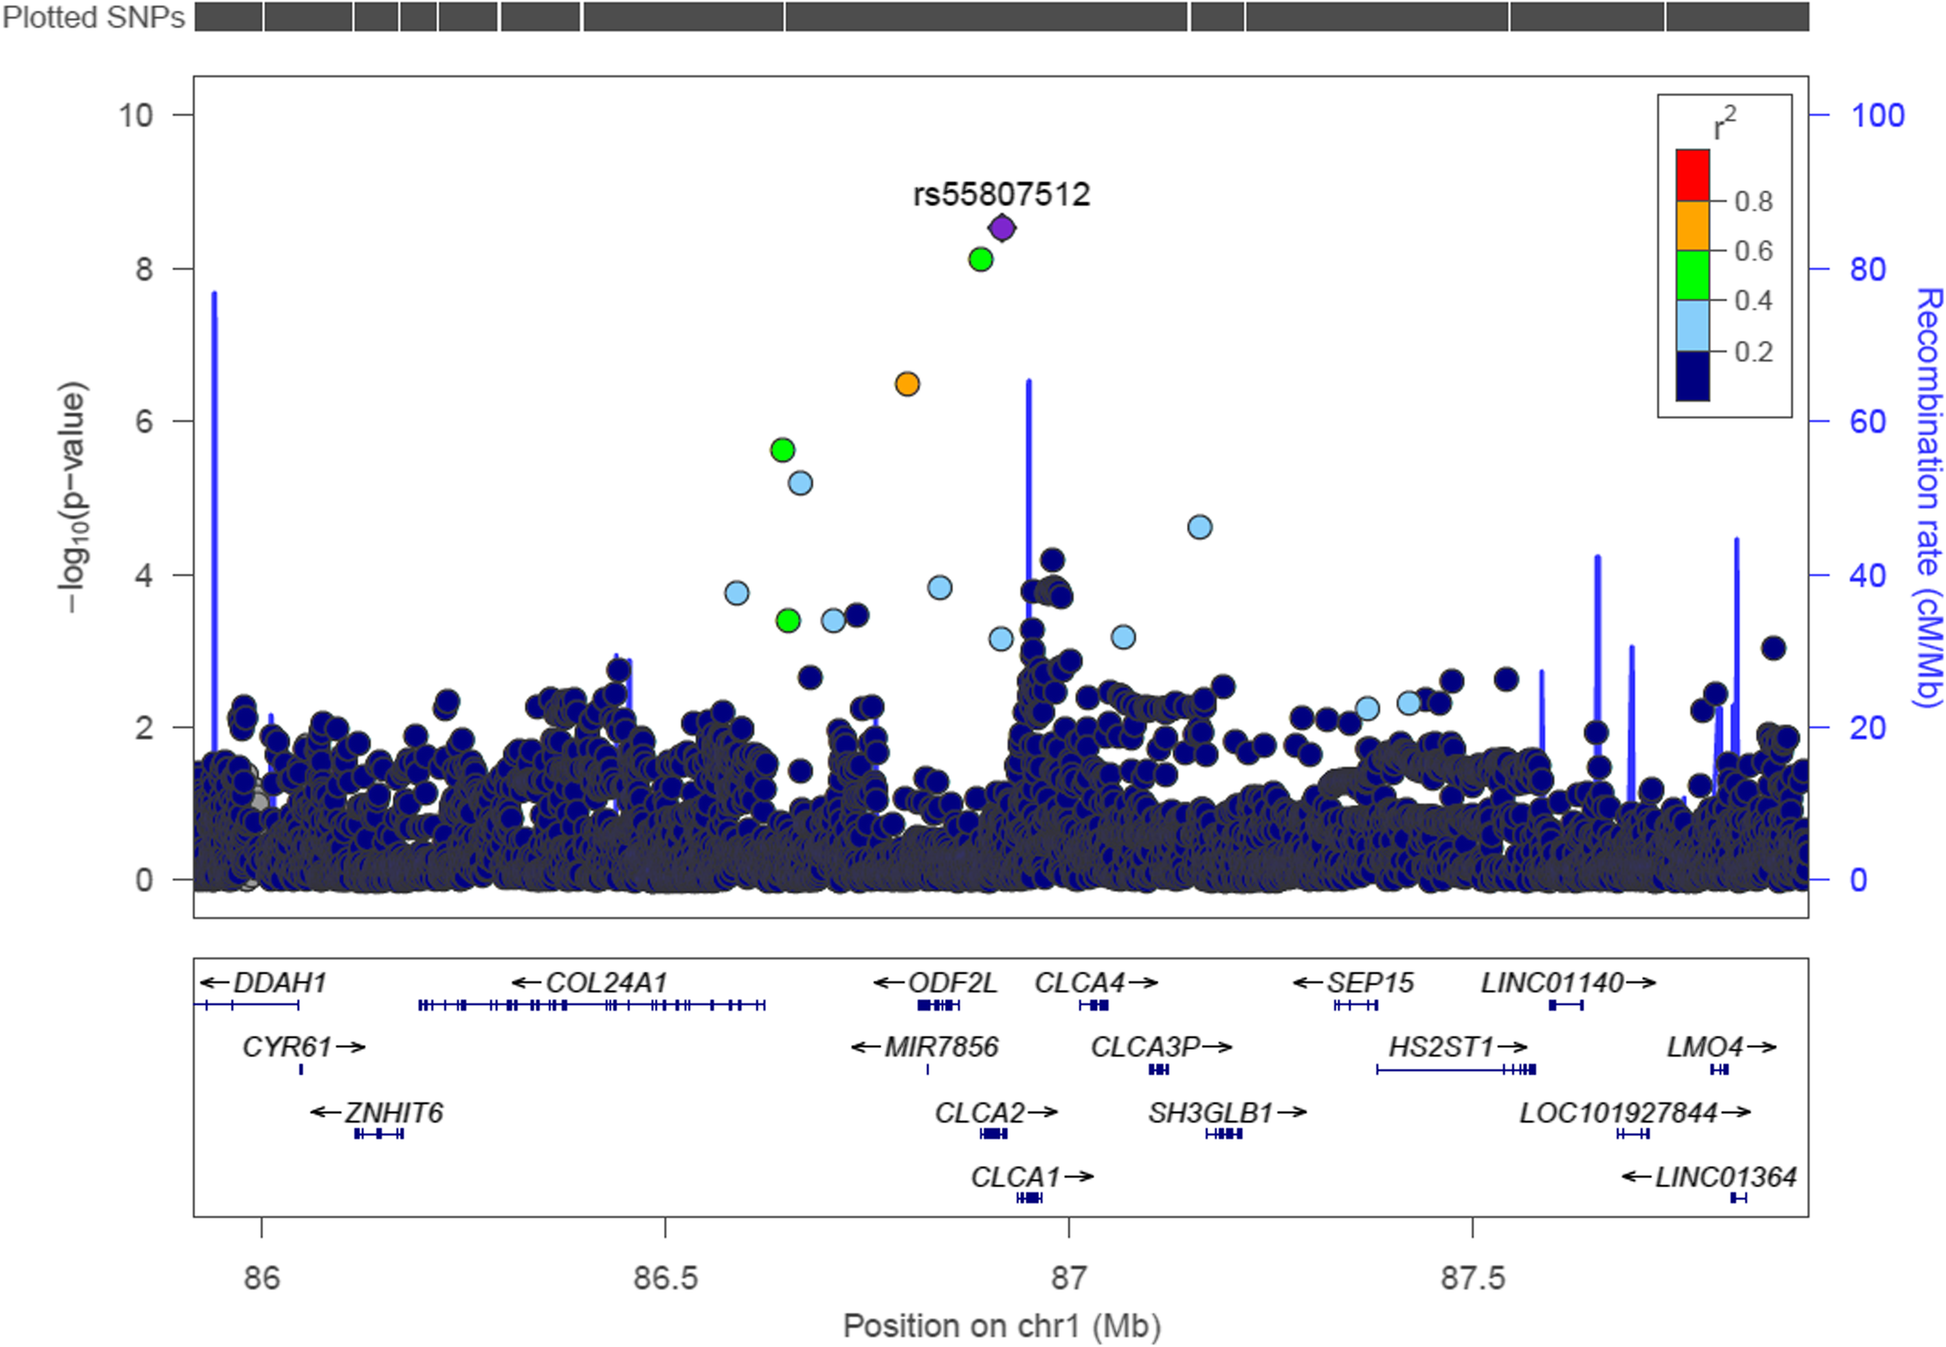The height and width of the screenshot is (1347, 1946).
Task: Click the light blue SNP near 87.15 Mb
Action: click(x=1199, y=527)
